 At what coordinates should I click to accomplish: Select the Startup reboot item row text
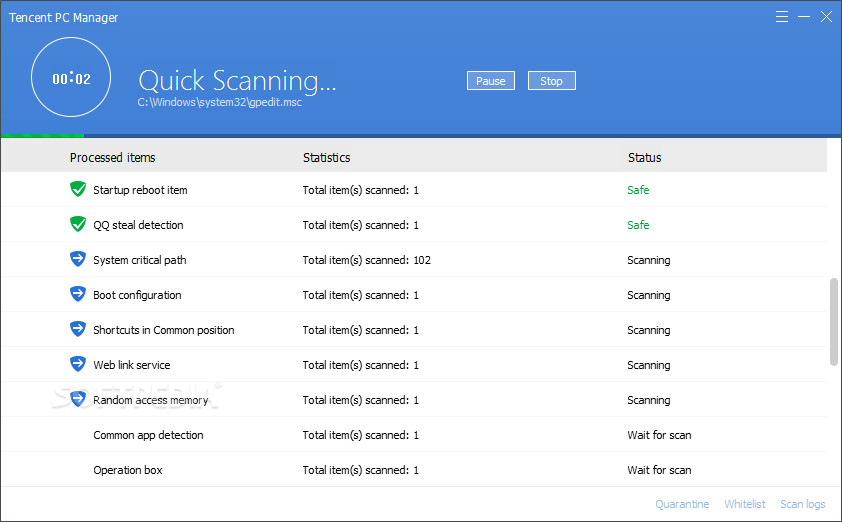tap(140, 190)
